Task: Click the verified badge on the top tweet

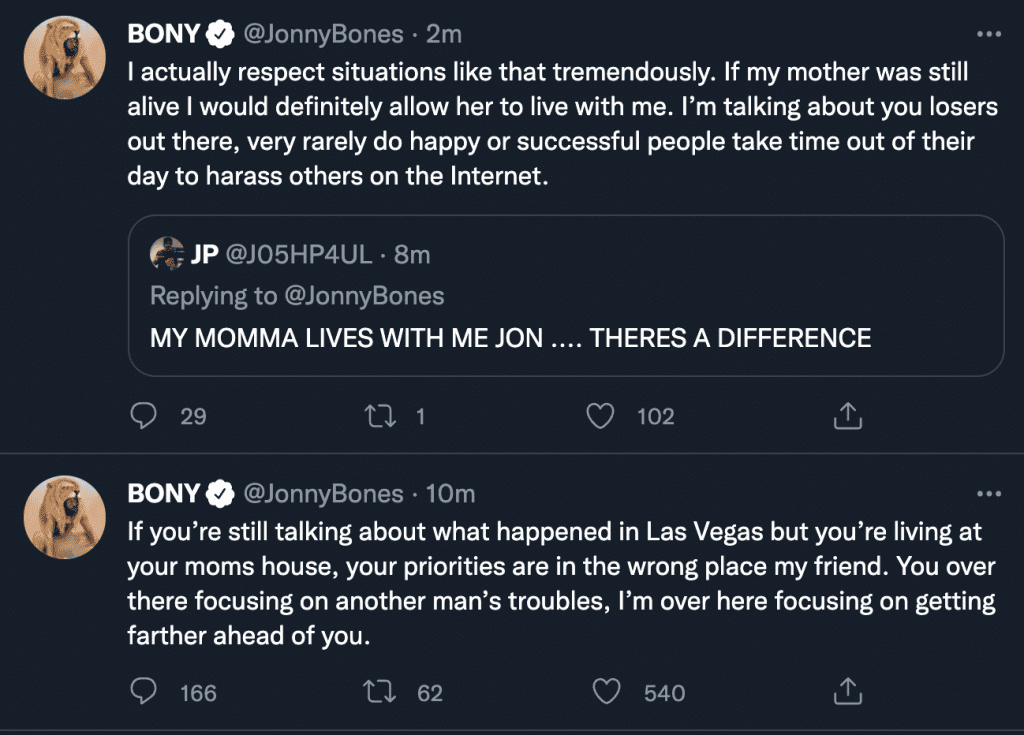Action: 219,34
